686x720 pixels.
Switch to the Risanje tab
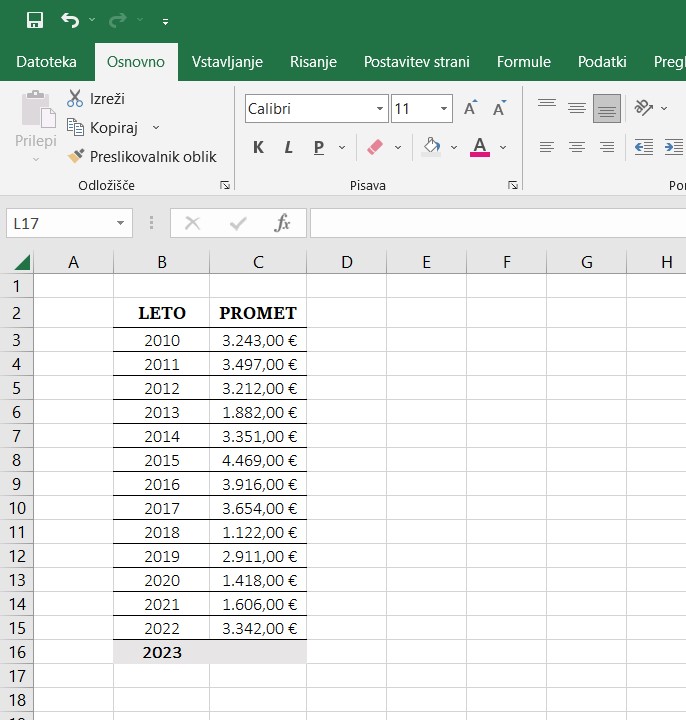[313, 62]
